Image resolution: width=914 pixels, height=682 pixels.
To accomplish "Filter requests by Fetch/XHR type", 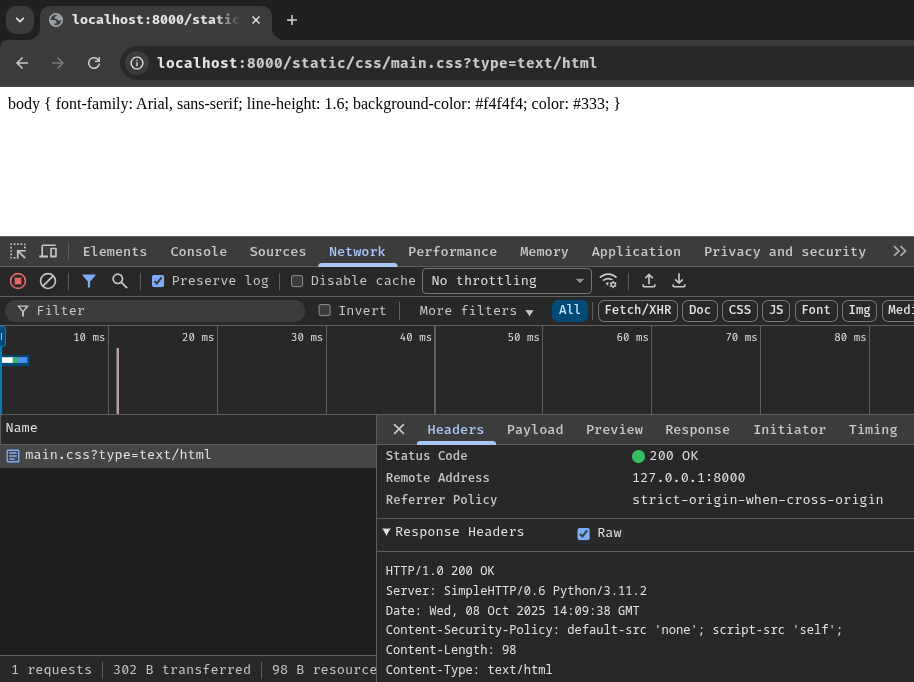I will (637, 311).
